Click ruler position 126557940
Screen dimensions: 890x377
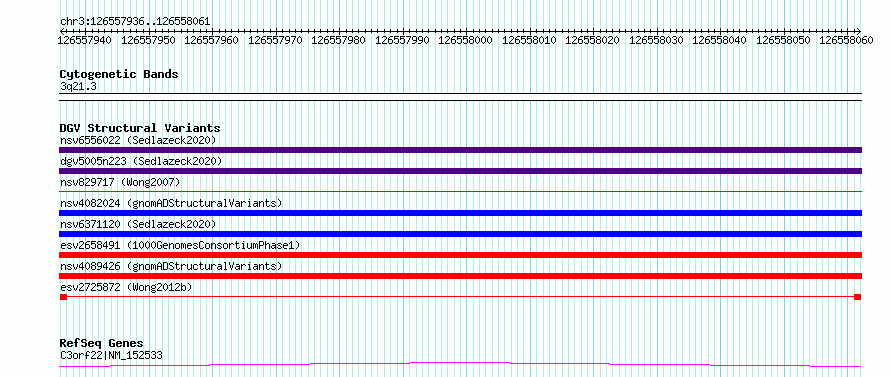pyautogui.click(x=85, y=40)
